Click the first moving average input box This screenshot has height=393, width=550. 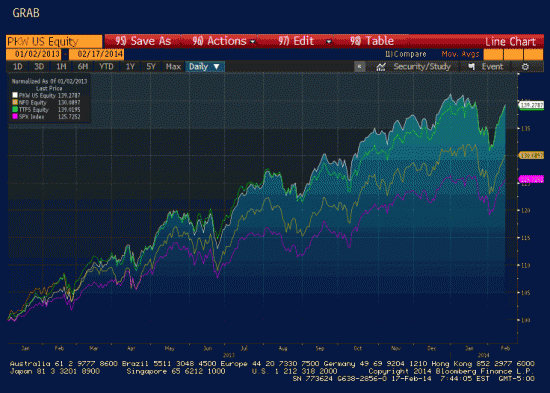(x=493, y=54)
